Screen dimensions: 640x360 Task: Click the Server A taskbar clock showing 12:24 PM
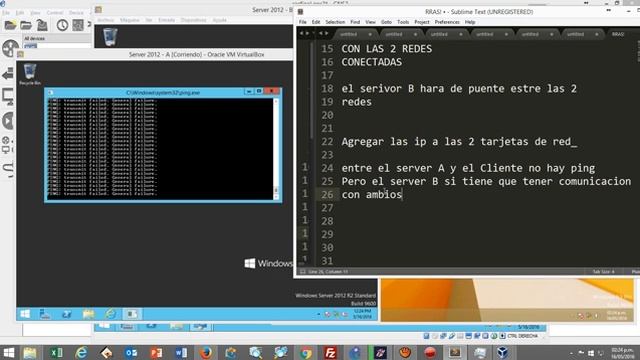coord(362,314)
